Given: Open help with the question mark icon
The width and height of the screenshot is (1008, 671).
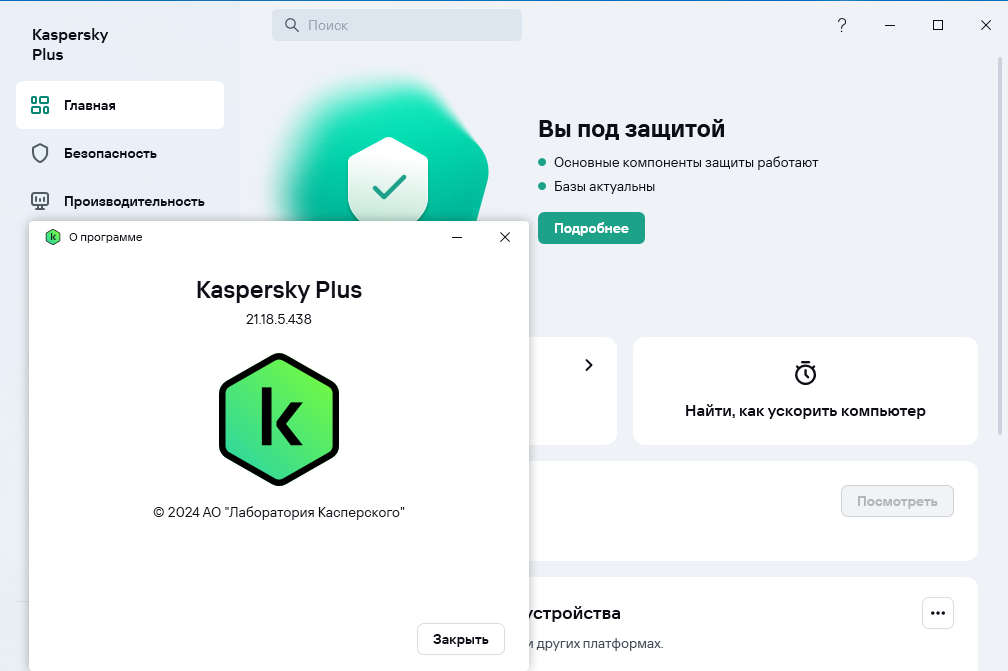Looking at the screenshot, I should (842, 25).
